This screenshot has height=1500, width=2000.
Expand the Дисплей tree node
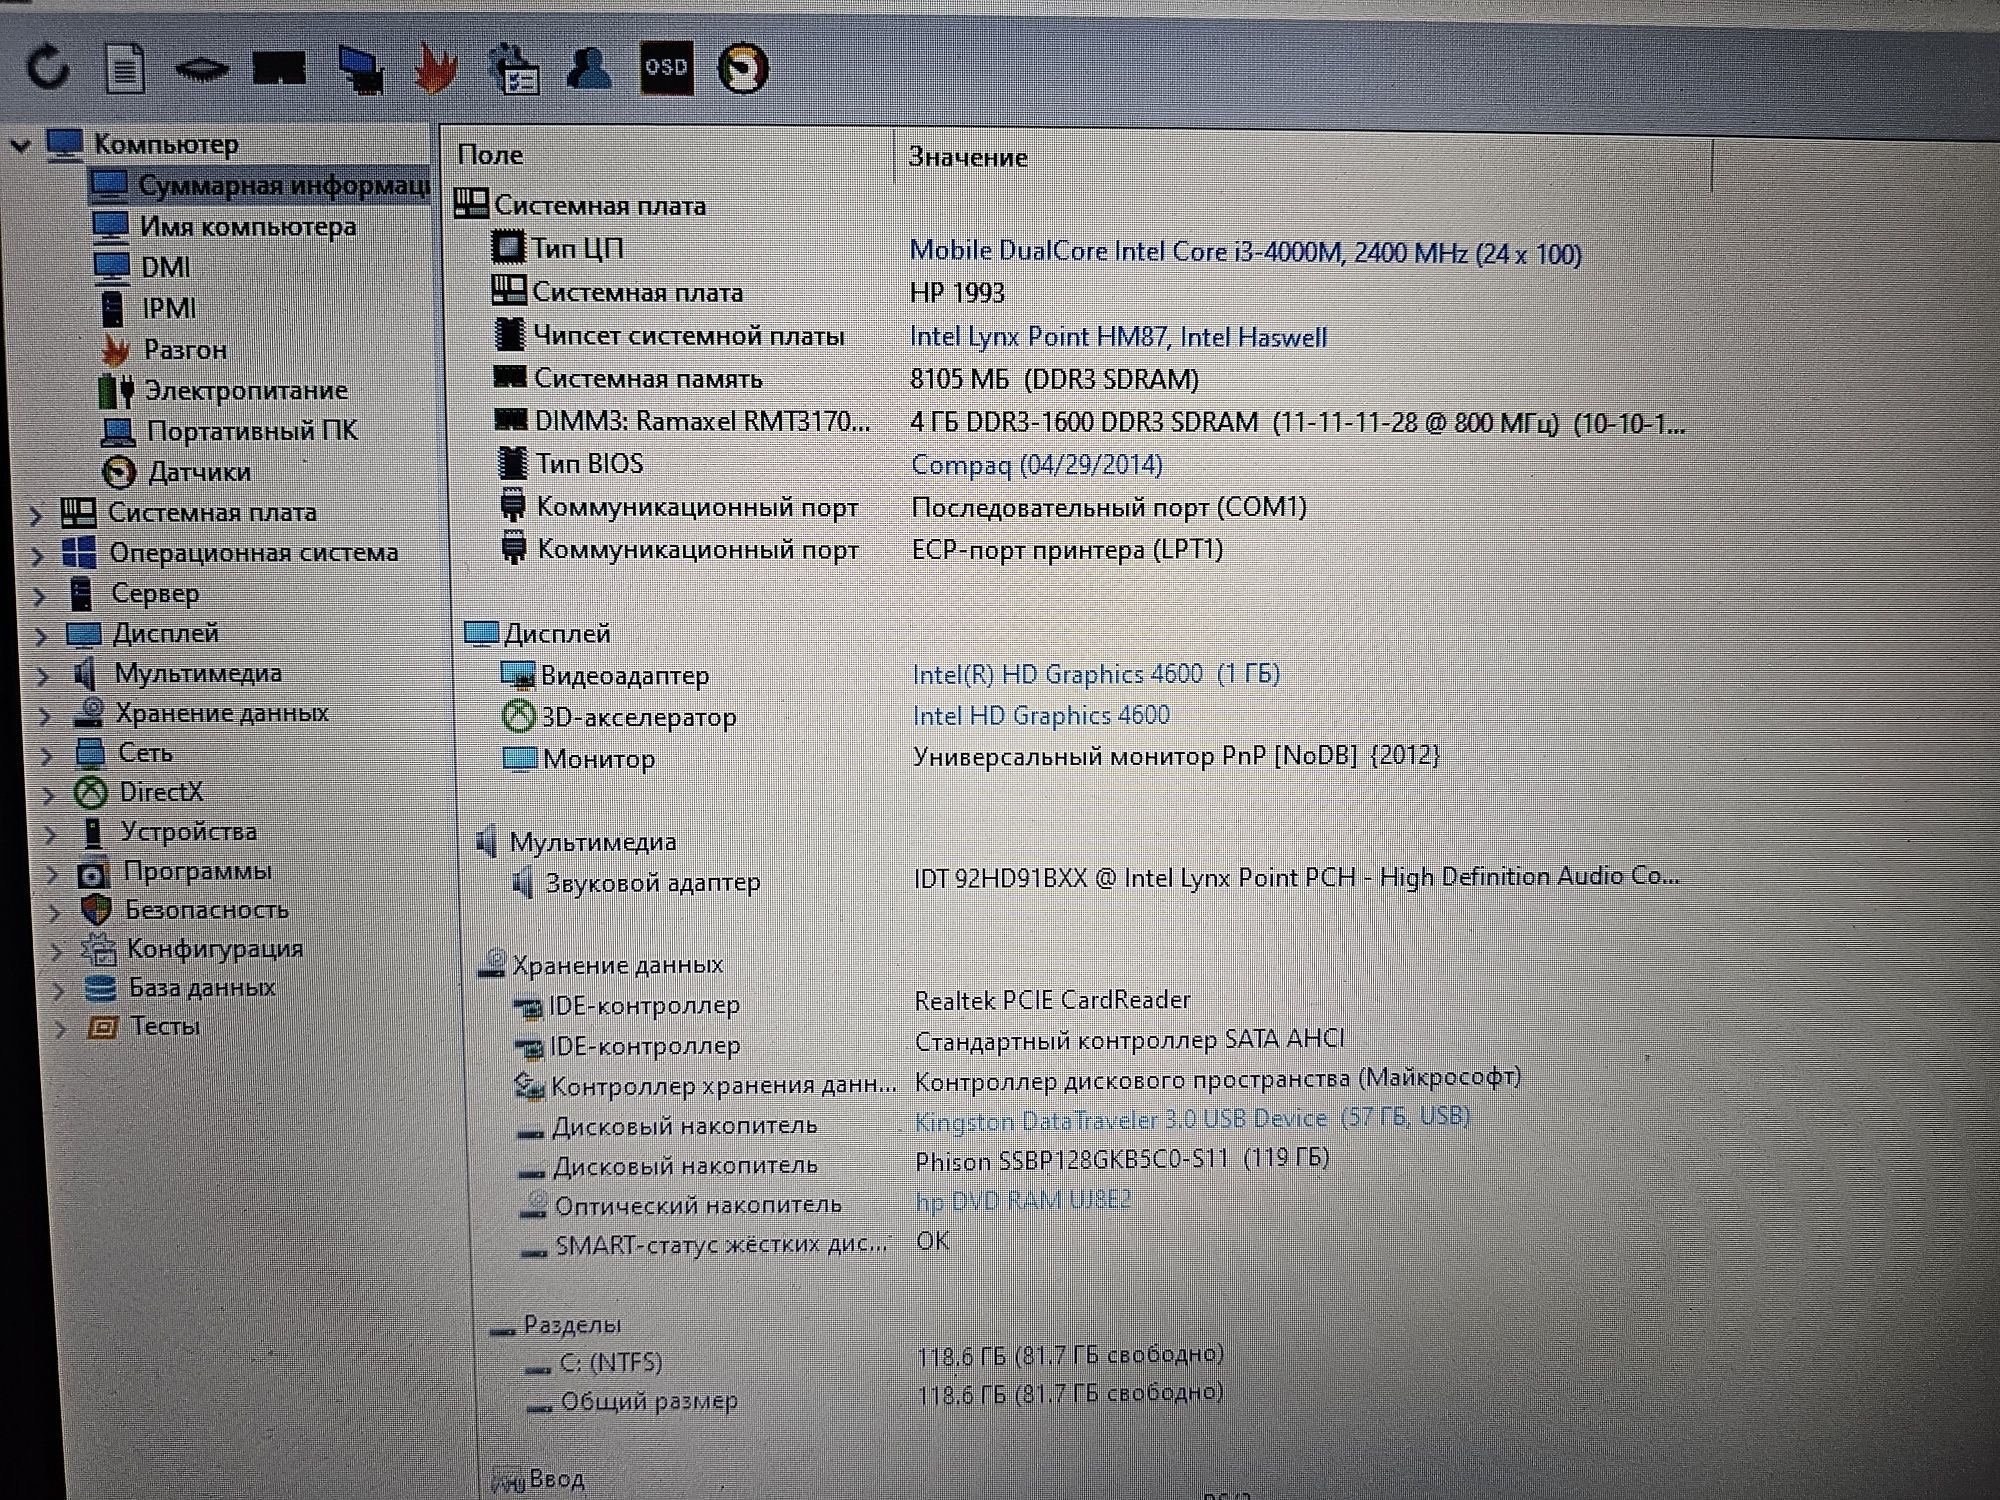[41, 636]
